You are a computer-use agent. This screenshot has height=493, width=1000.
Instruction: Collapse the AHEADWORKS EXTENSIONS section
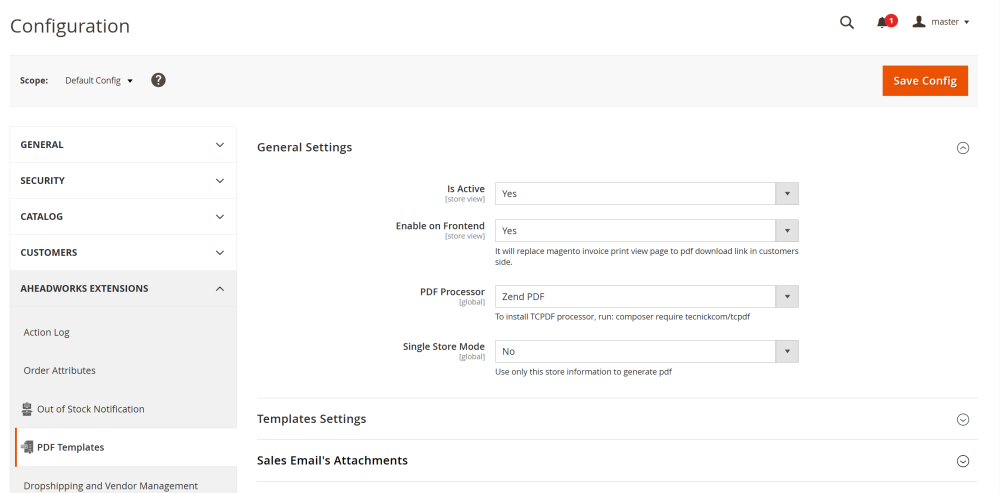pyautogui.click(x=123, y=288)
